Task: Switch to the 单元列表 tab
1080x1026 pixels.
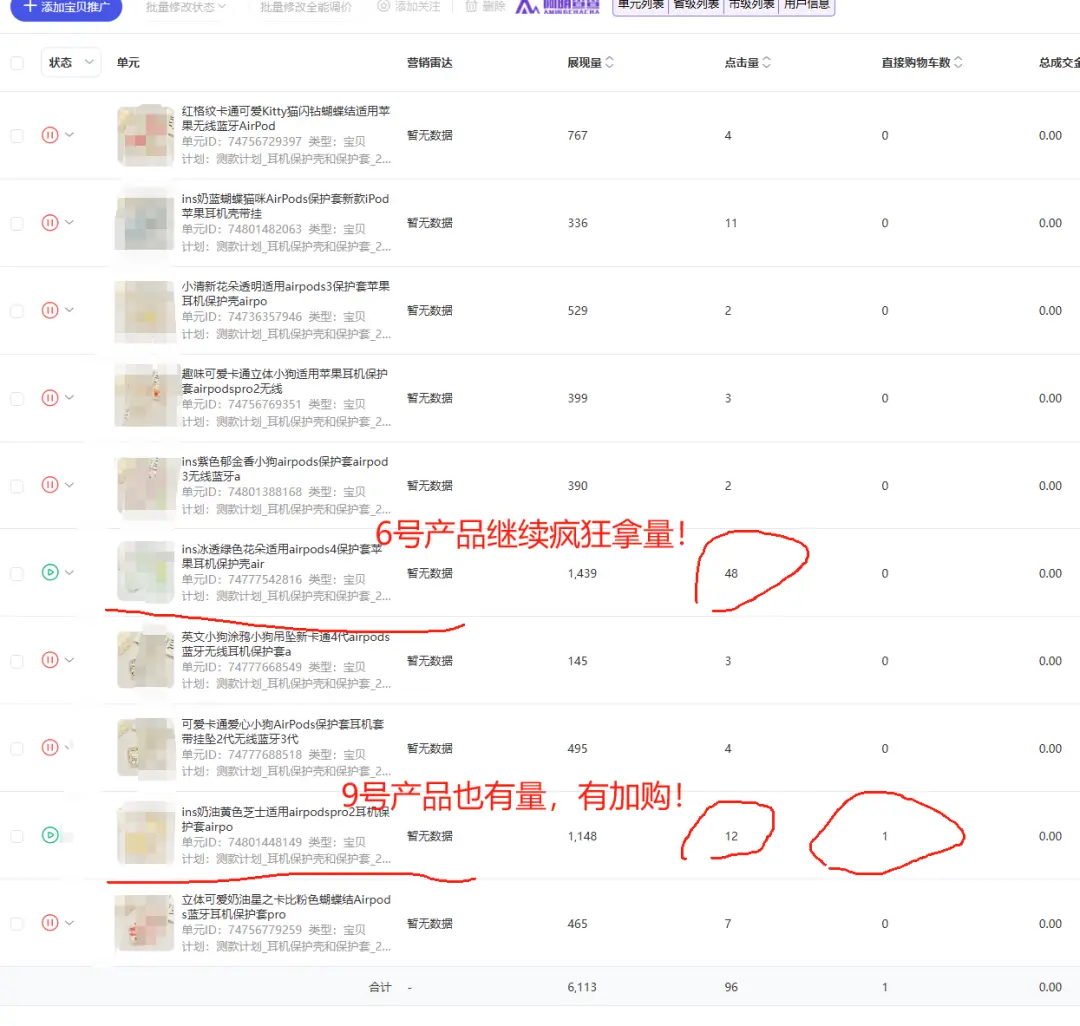Action: coord(639,6)
